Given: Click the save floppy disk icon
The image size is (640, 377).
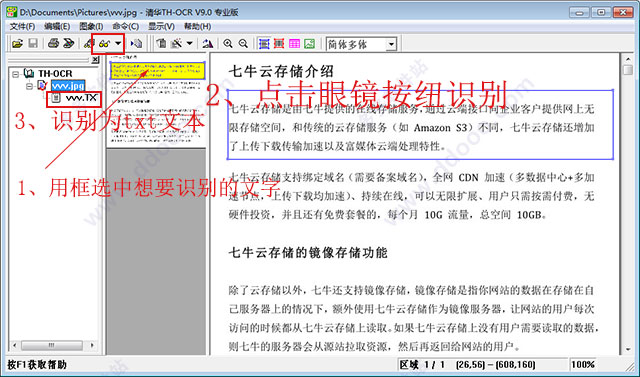Looking at the screenshot, I should [33, 43].
